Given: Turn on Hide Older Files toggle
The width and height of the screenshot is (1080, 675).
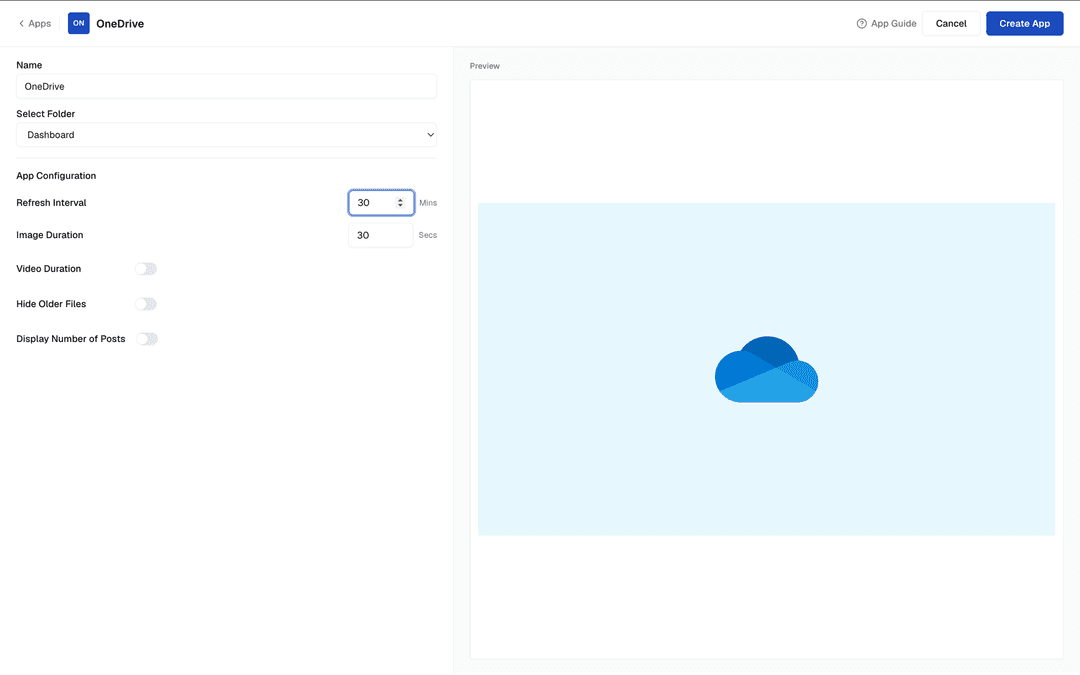Looking at the screenshot, I should click(x=146, y=304).
